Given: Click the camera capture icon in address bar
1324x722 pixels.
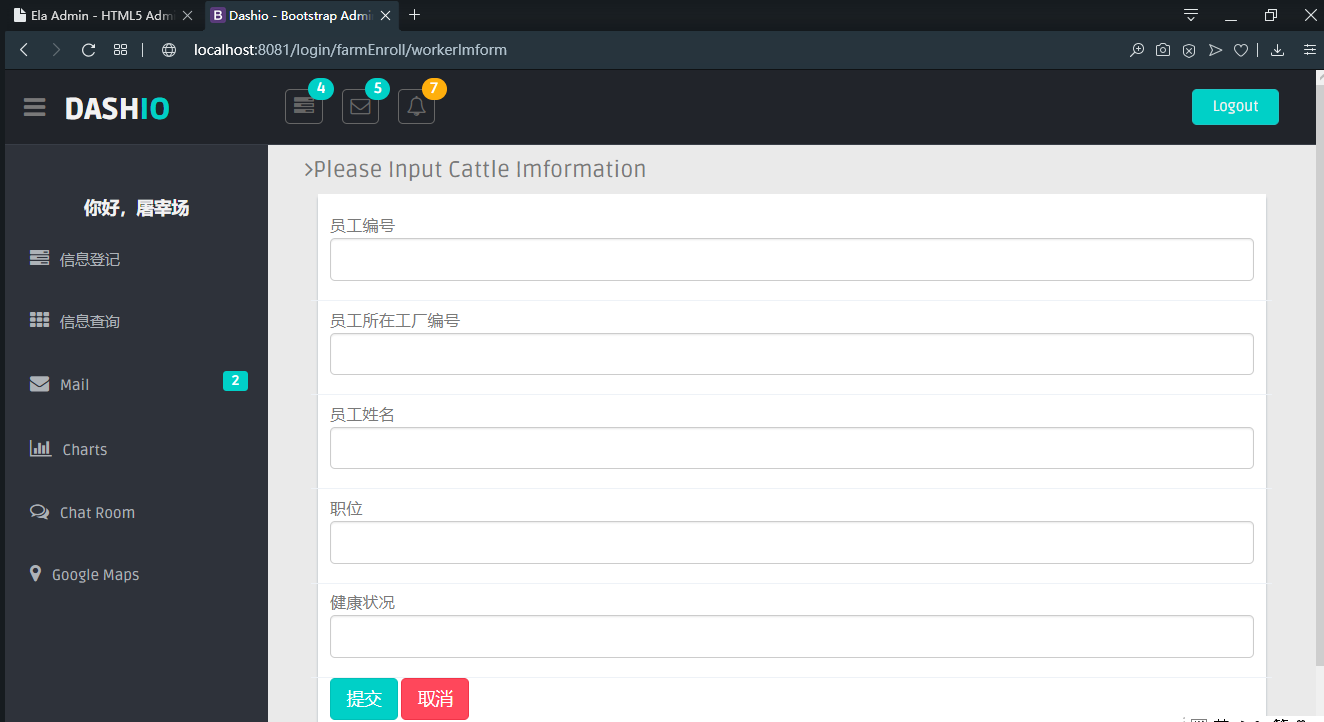Looking at the screenshot, I should (1162, 49).
